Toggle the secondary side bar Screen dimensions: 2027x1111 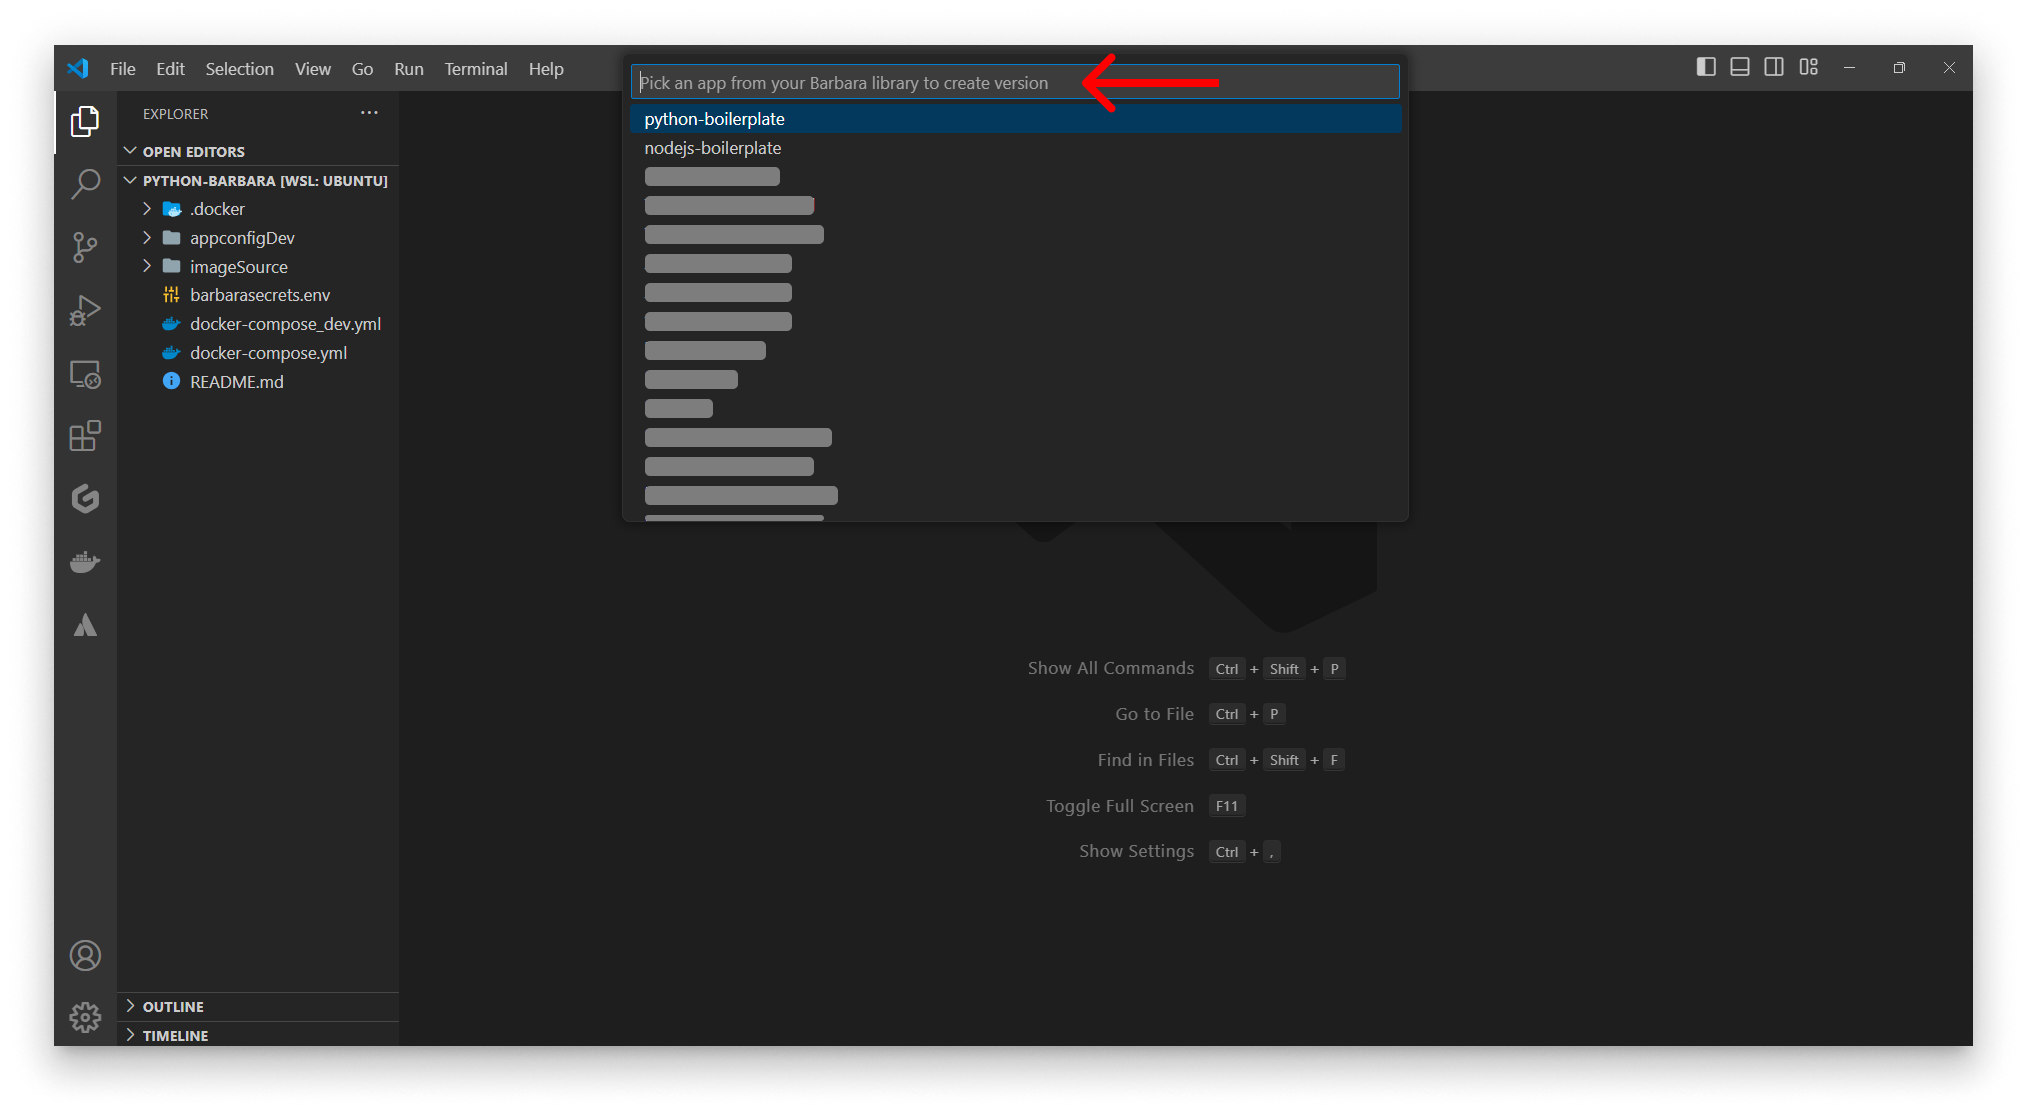tap(1774, 67)
